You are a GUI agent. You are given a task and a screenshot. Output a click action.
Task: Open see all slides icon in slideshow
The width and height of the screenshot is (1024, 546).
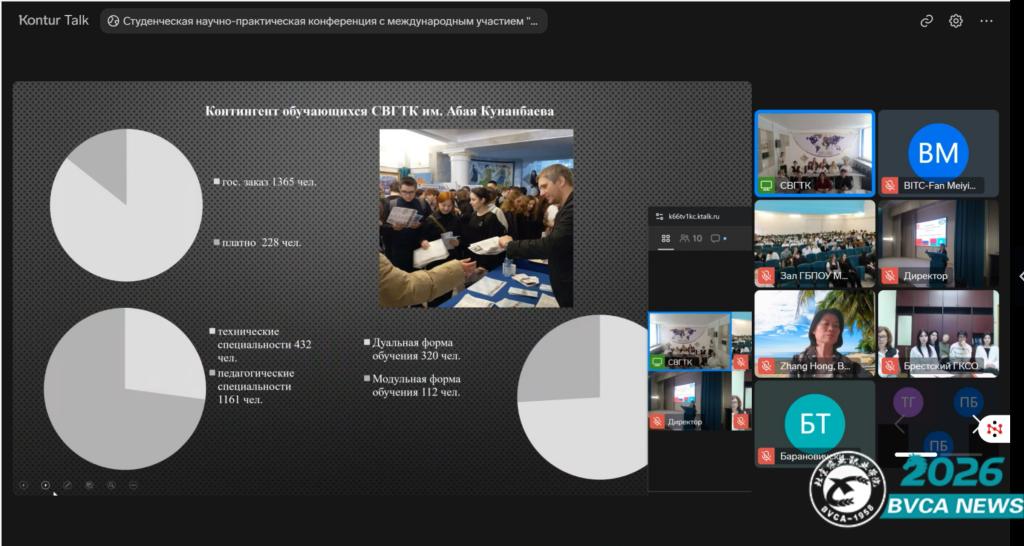(89, 485)
